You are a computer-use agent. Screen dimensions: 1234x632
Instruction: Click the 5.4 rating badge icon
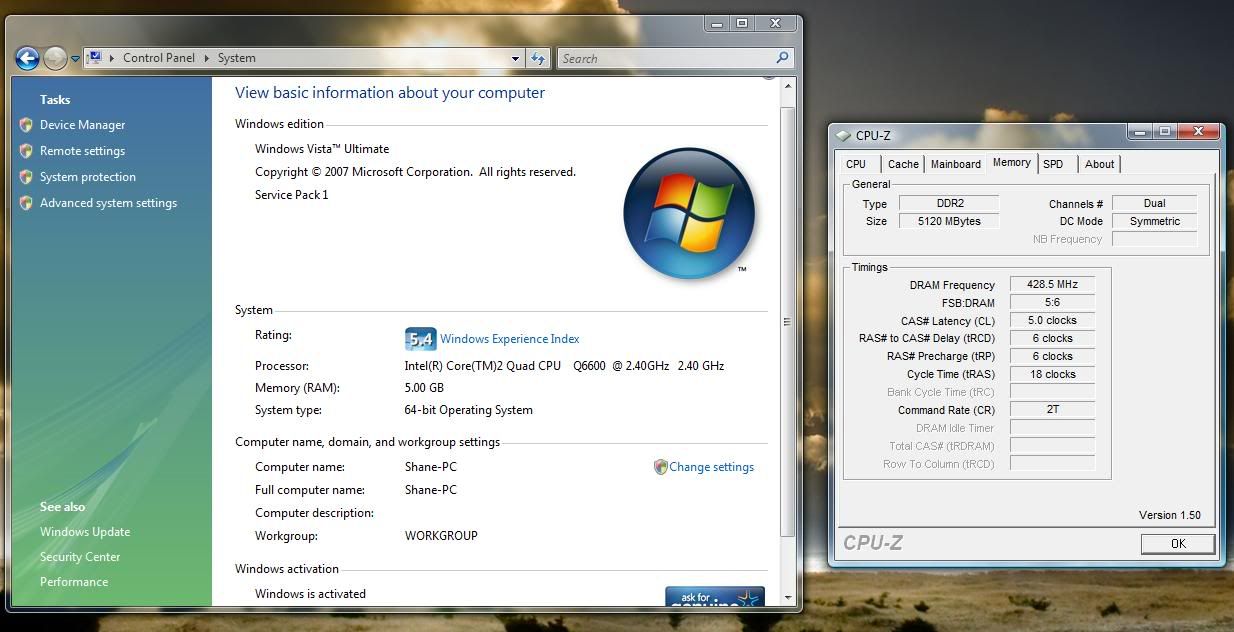point(420,339)
